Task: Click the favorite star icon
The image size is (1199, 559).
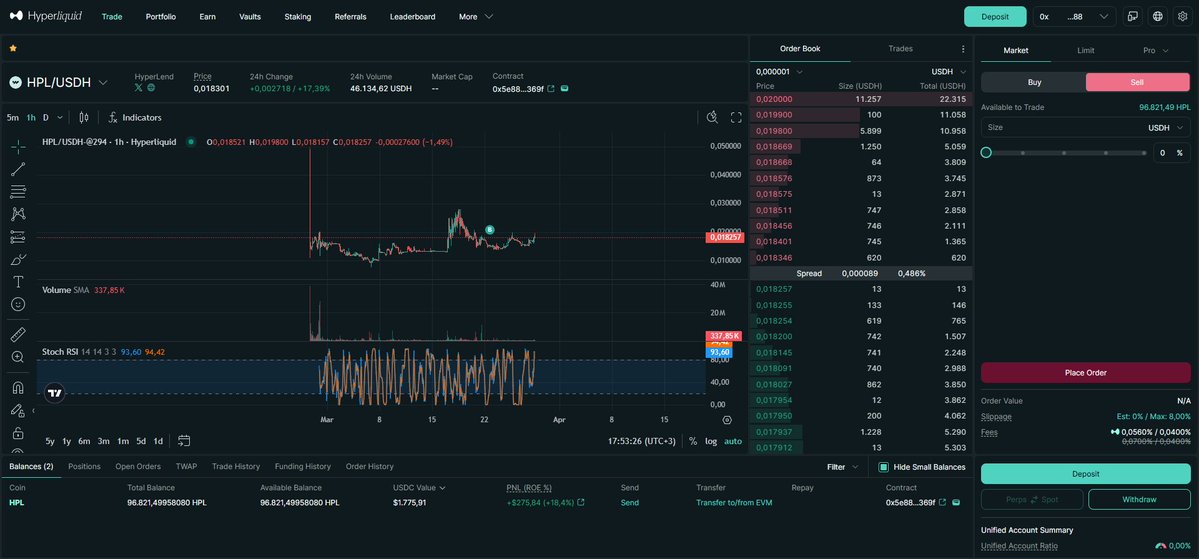Action: tap(13, 48)
